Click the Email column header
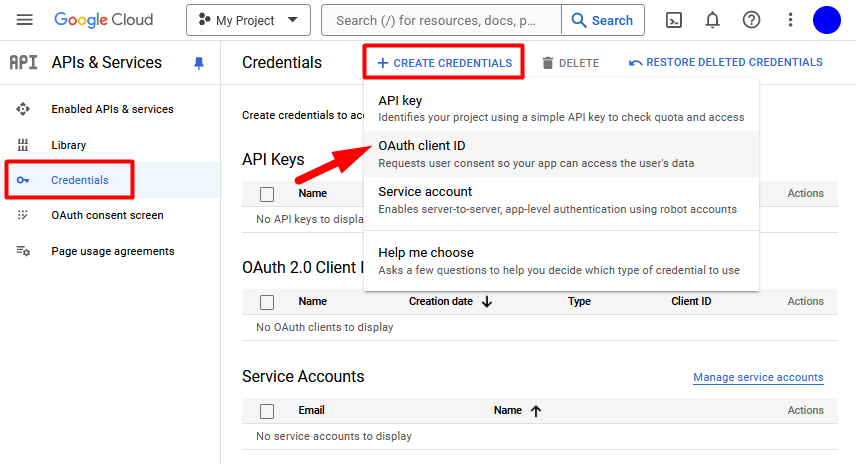 click(311, 410)
